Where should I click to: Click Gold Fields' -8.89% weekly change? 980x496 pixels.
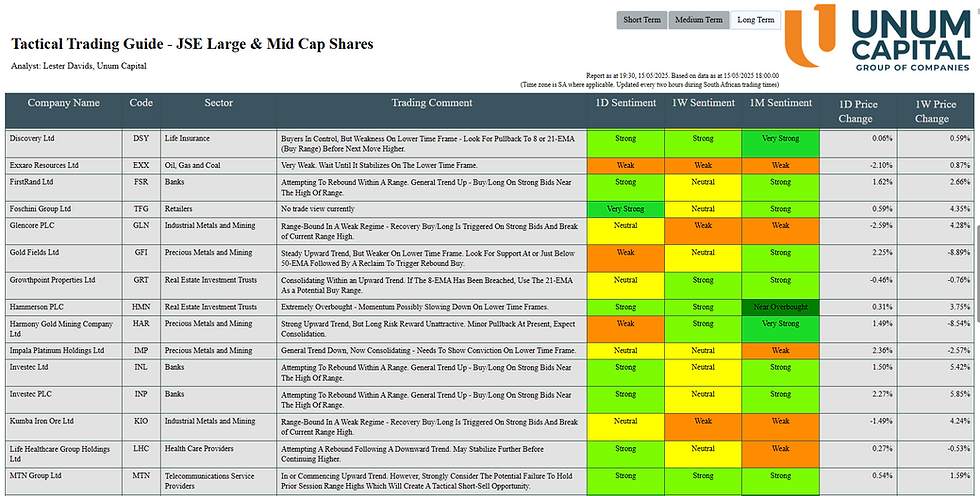(x=957, y=253)
